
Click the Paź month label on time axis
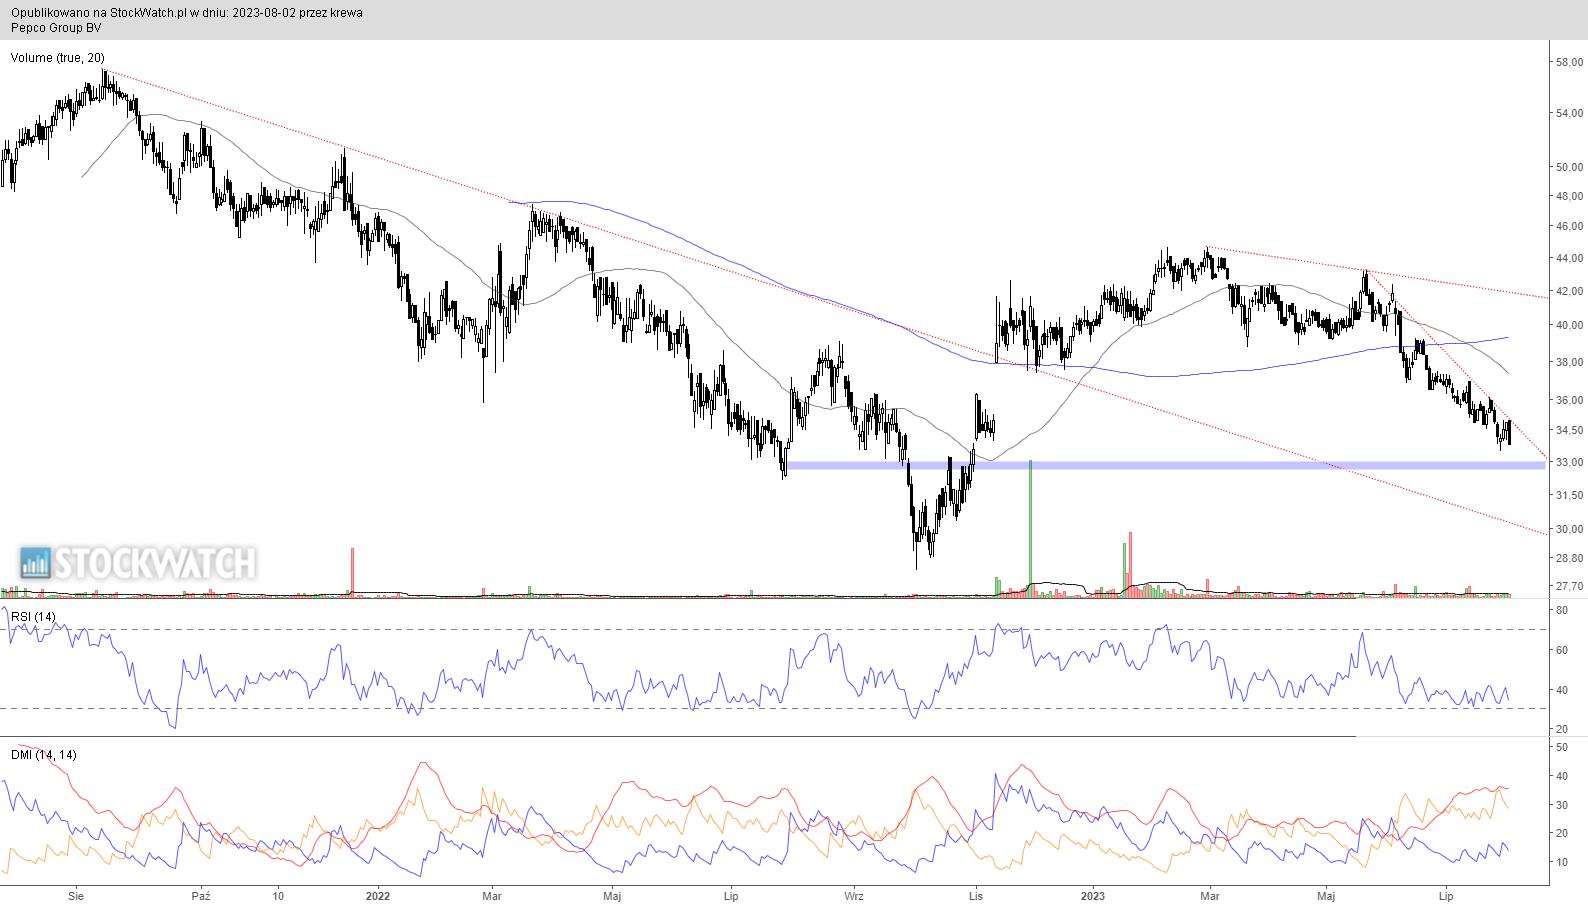click(201, 896)
